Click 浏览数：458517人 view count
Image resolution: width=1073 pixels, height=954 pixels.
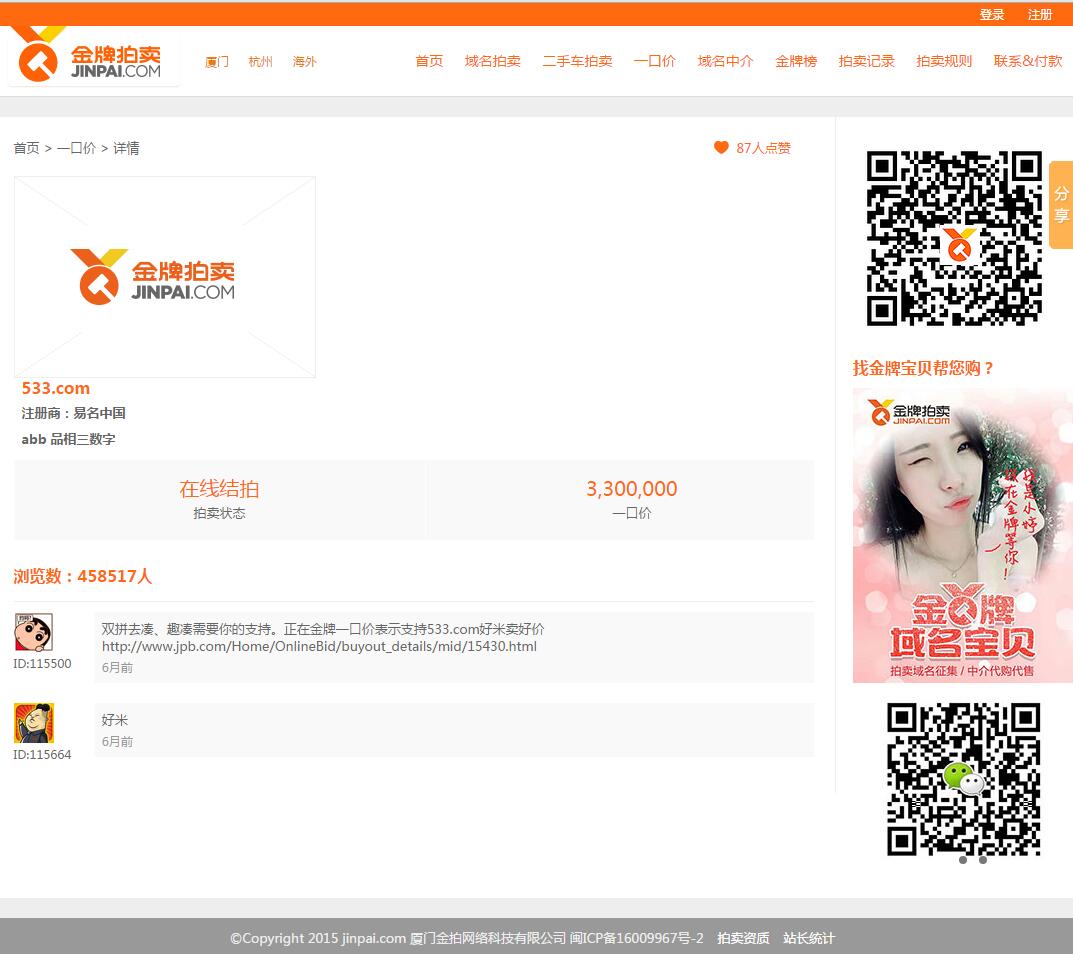(83, 576)
